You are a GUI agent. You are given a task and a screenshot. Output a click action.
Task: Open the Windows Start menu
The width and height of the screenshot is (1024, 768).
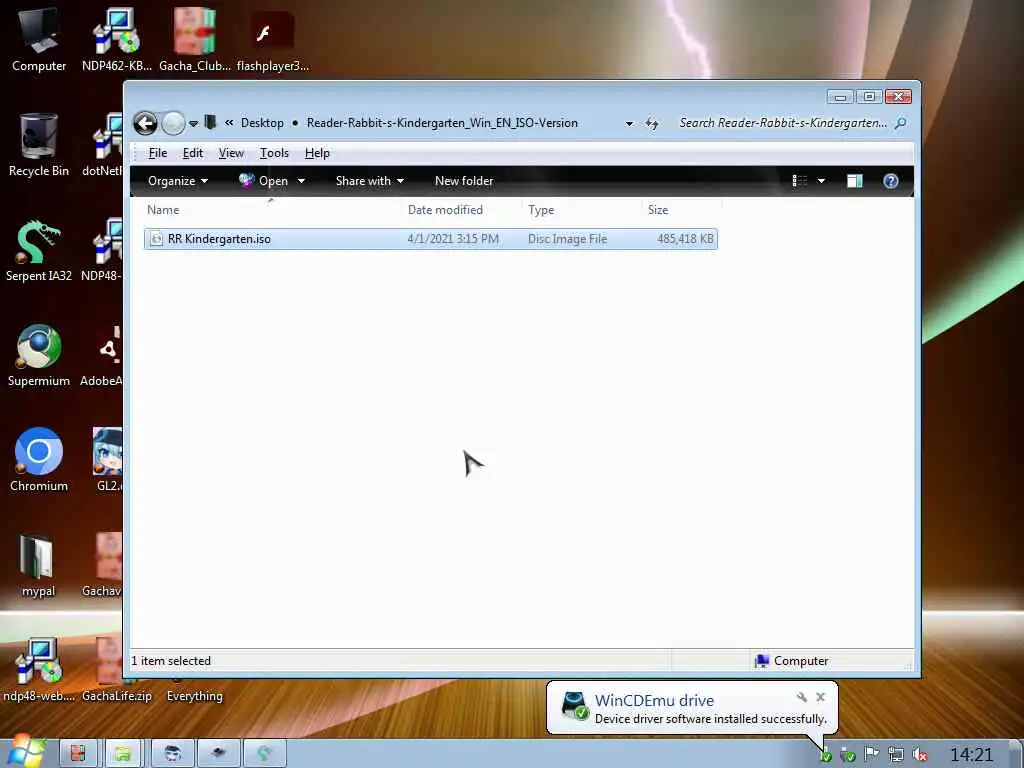point(27,752)
